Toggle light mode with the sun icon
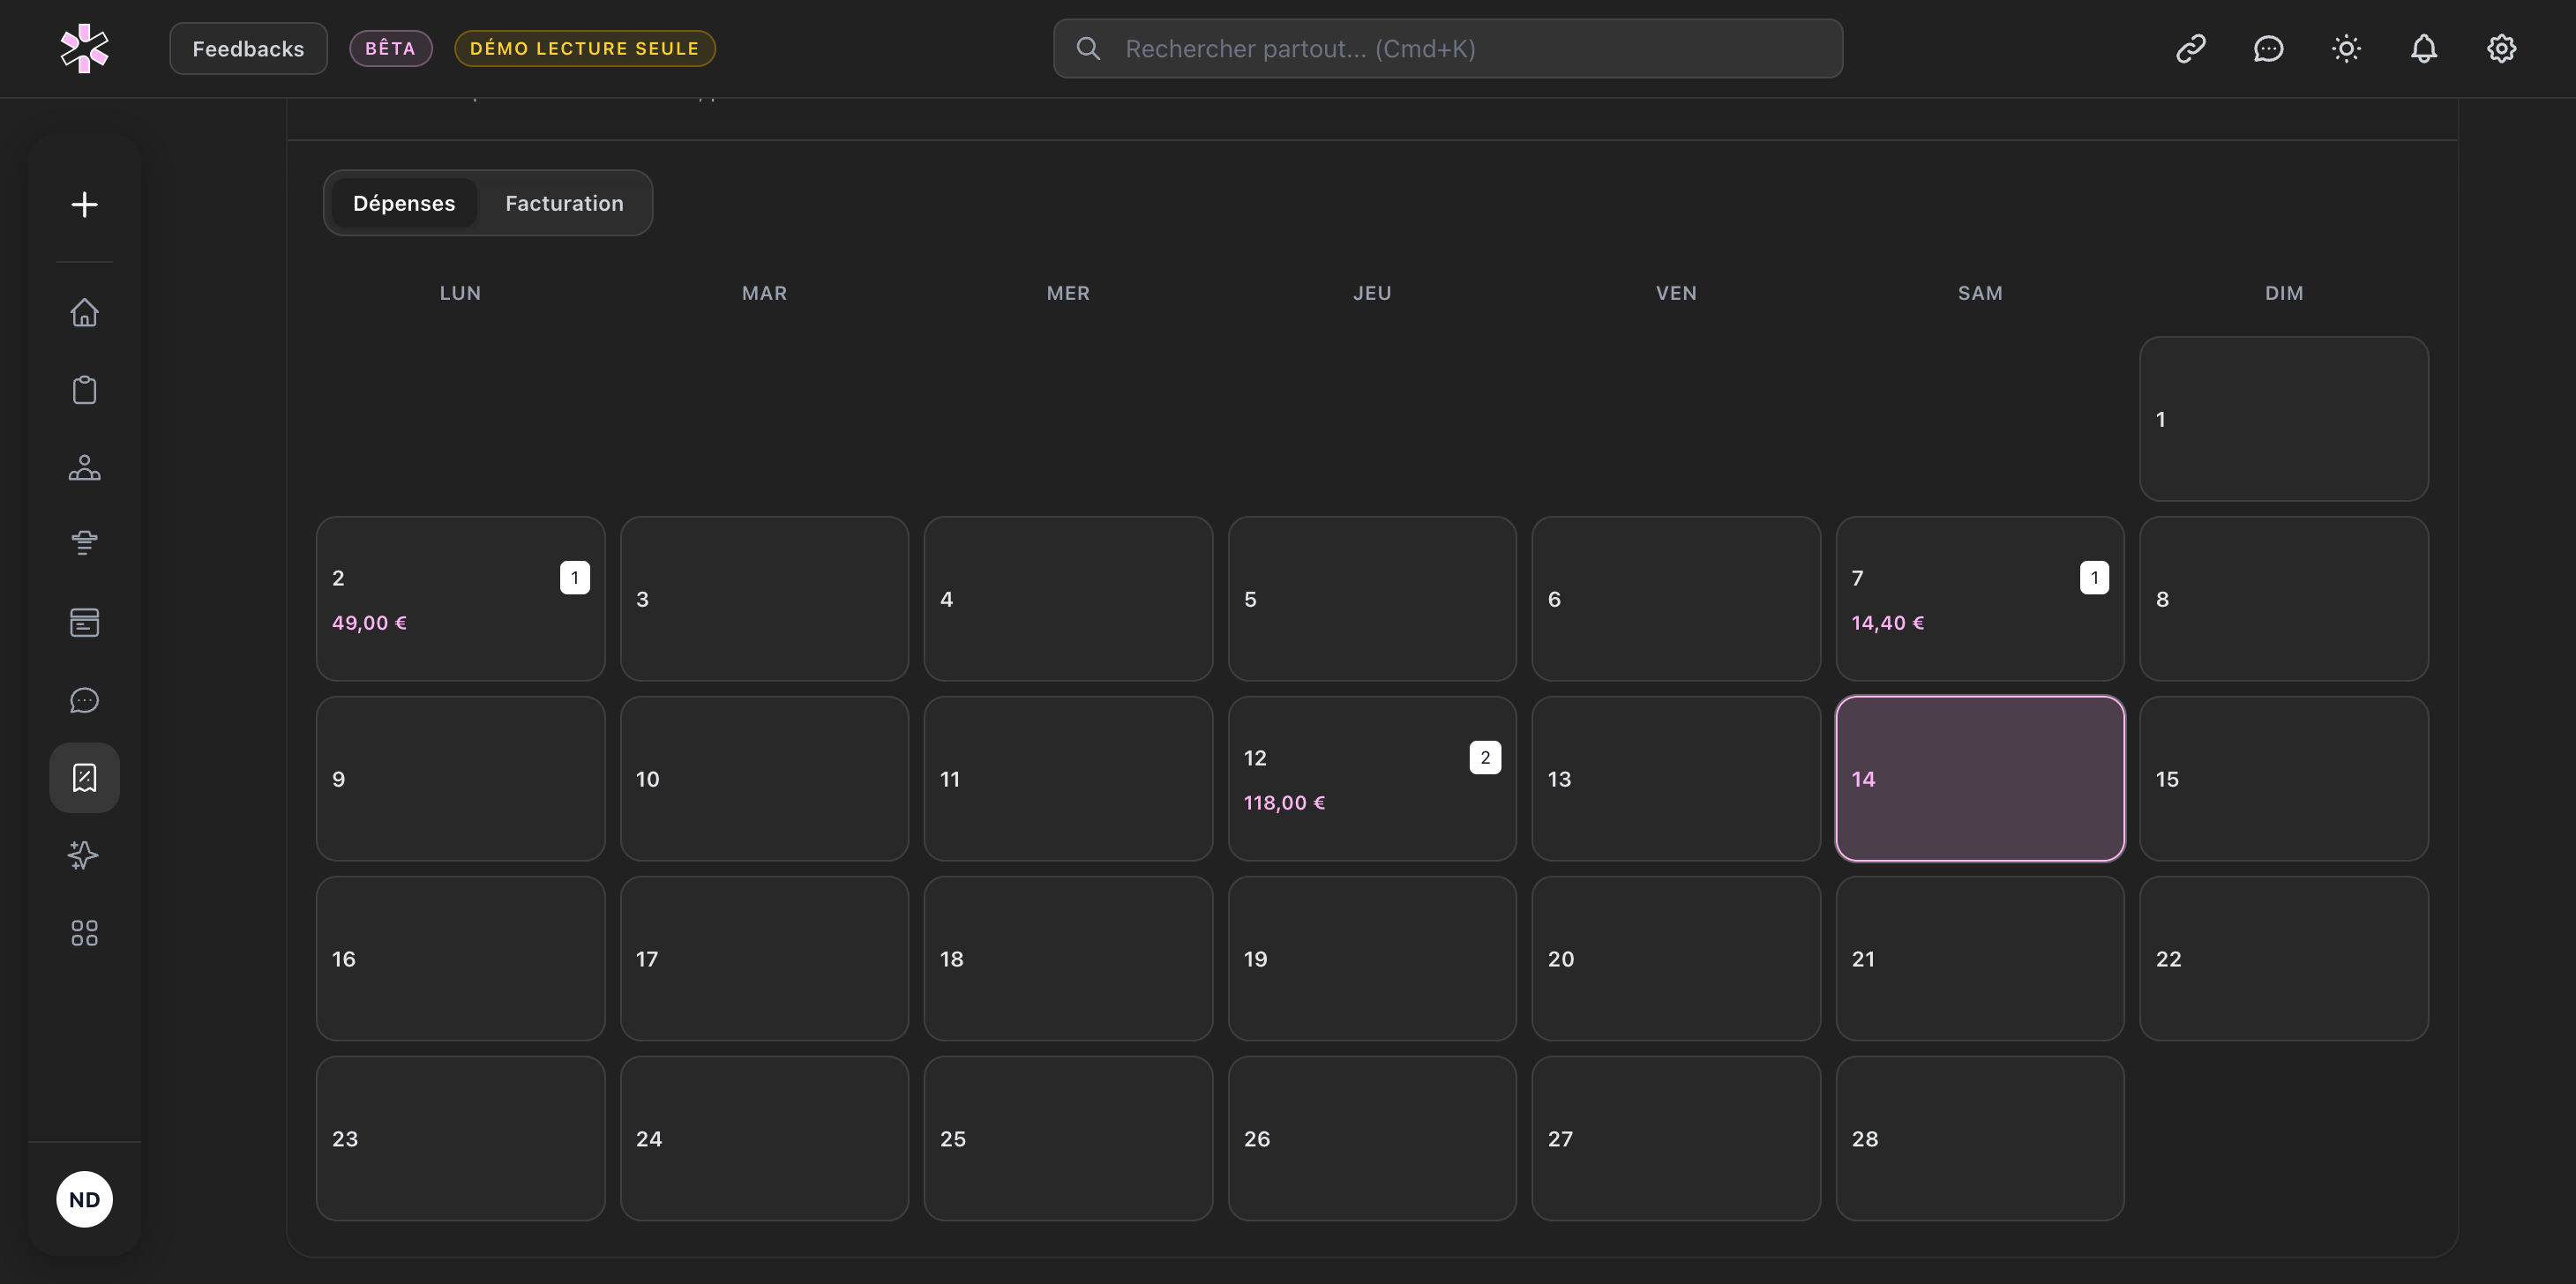Image resolution: width=2576 pixels, height=1284 pixels. 2346,48
